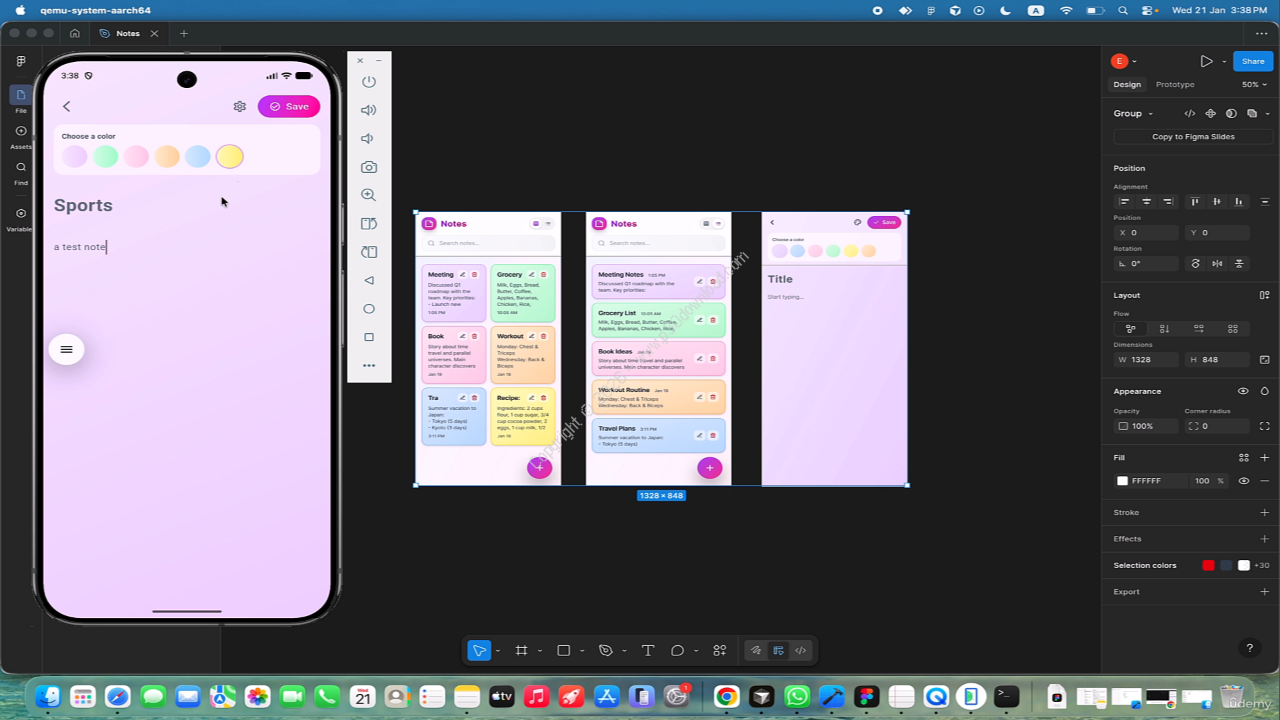Image resolution: width=1280 pixels, height=720 pixels.
Task: Click Copy to Figma Slides
Action: click(1193, 136)
